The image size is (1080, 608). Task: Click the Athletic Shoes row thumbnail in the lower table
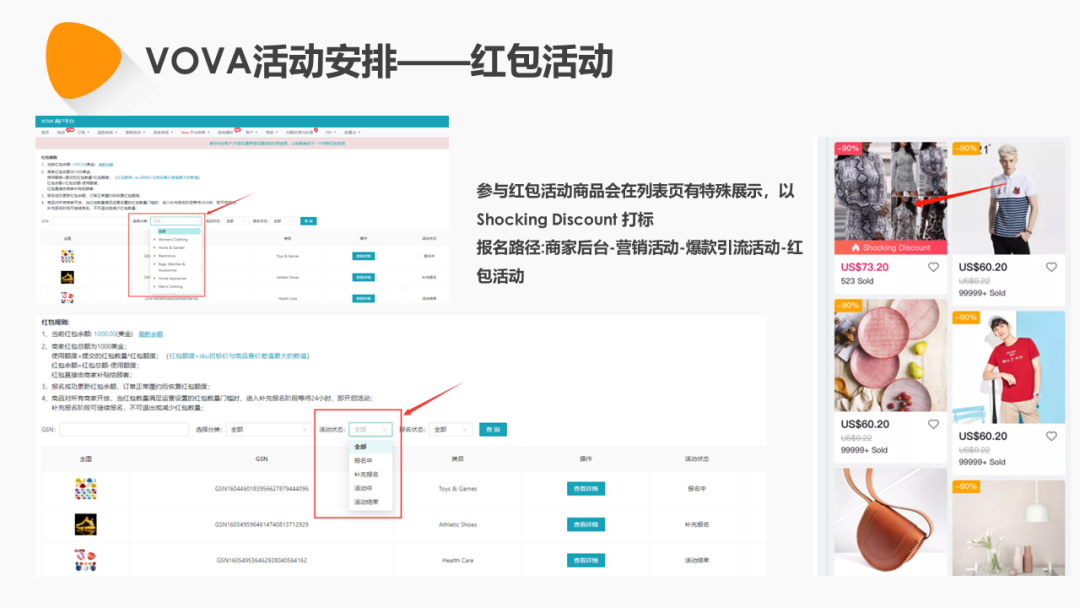click(x=85, y=525)
